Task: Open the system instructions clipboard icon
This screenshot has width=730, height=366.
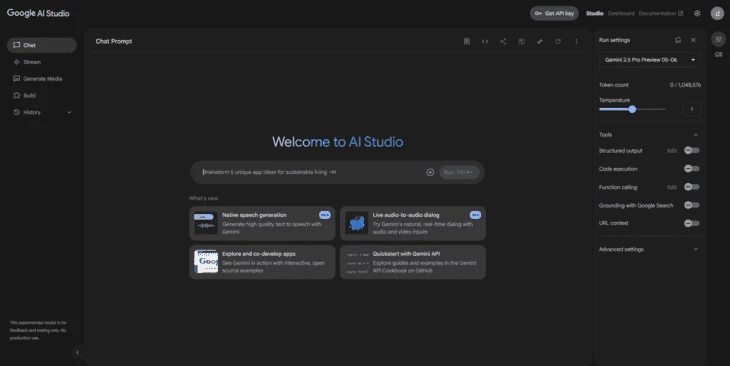Action: 466,41
